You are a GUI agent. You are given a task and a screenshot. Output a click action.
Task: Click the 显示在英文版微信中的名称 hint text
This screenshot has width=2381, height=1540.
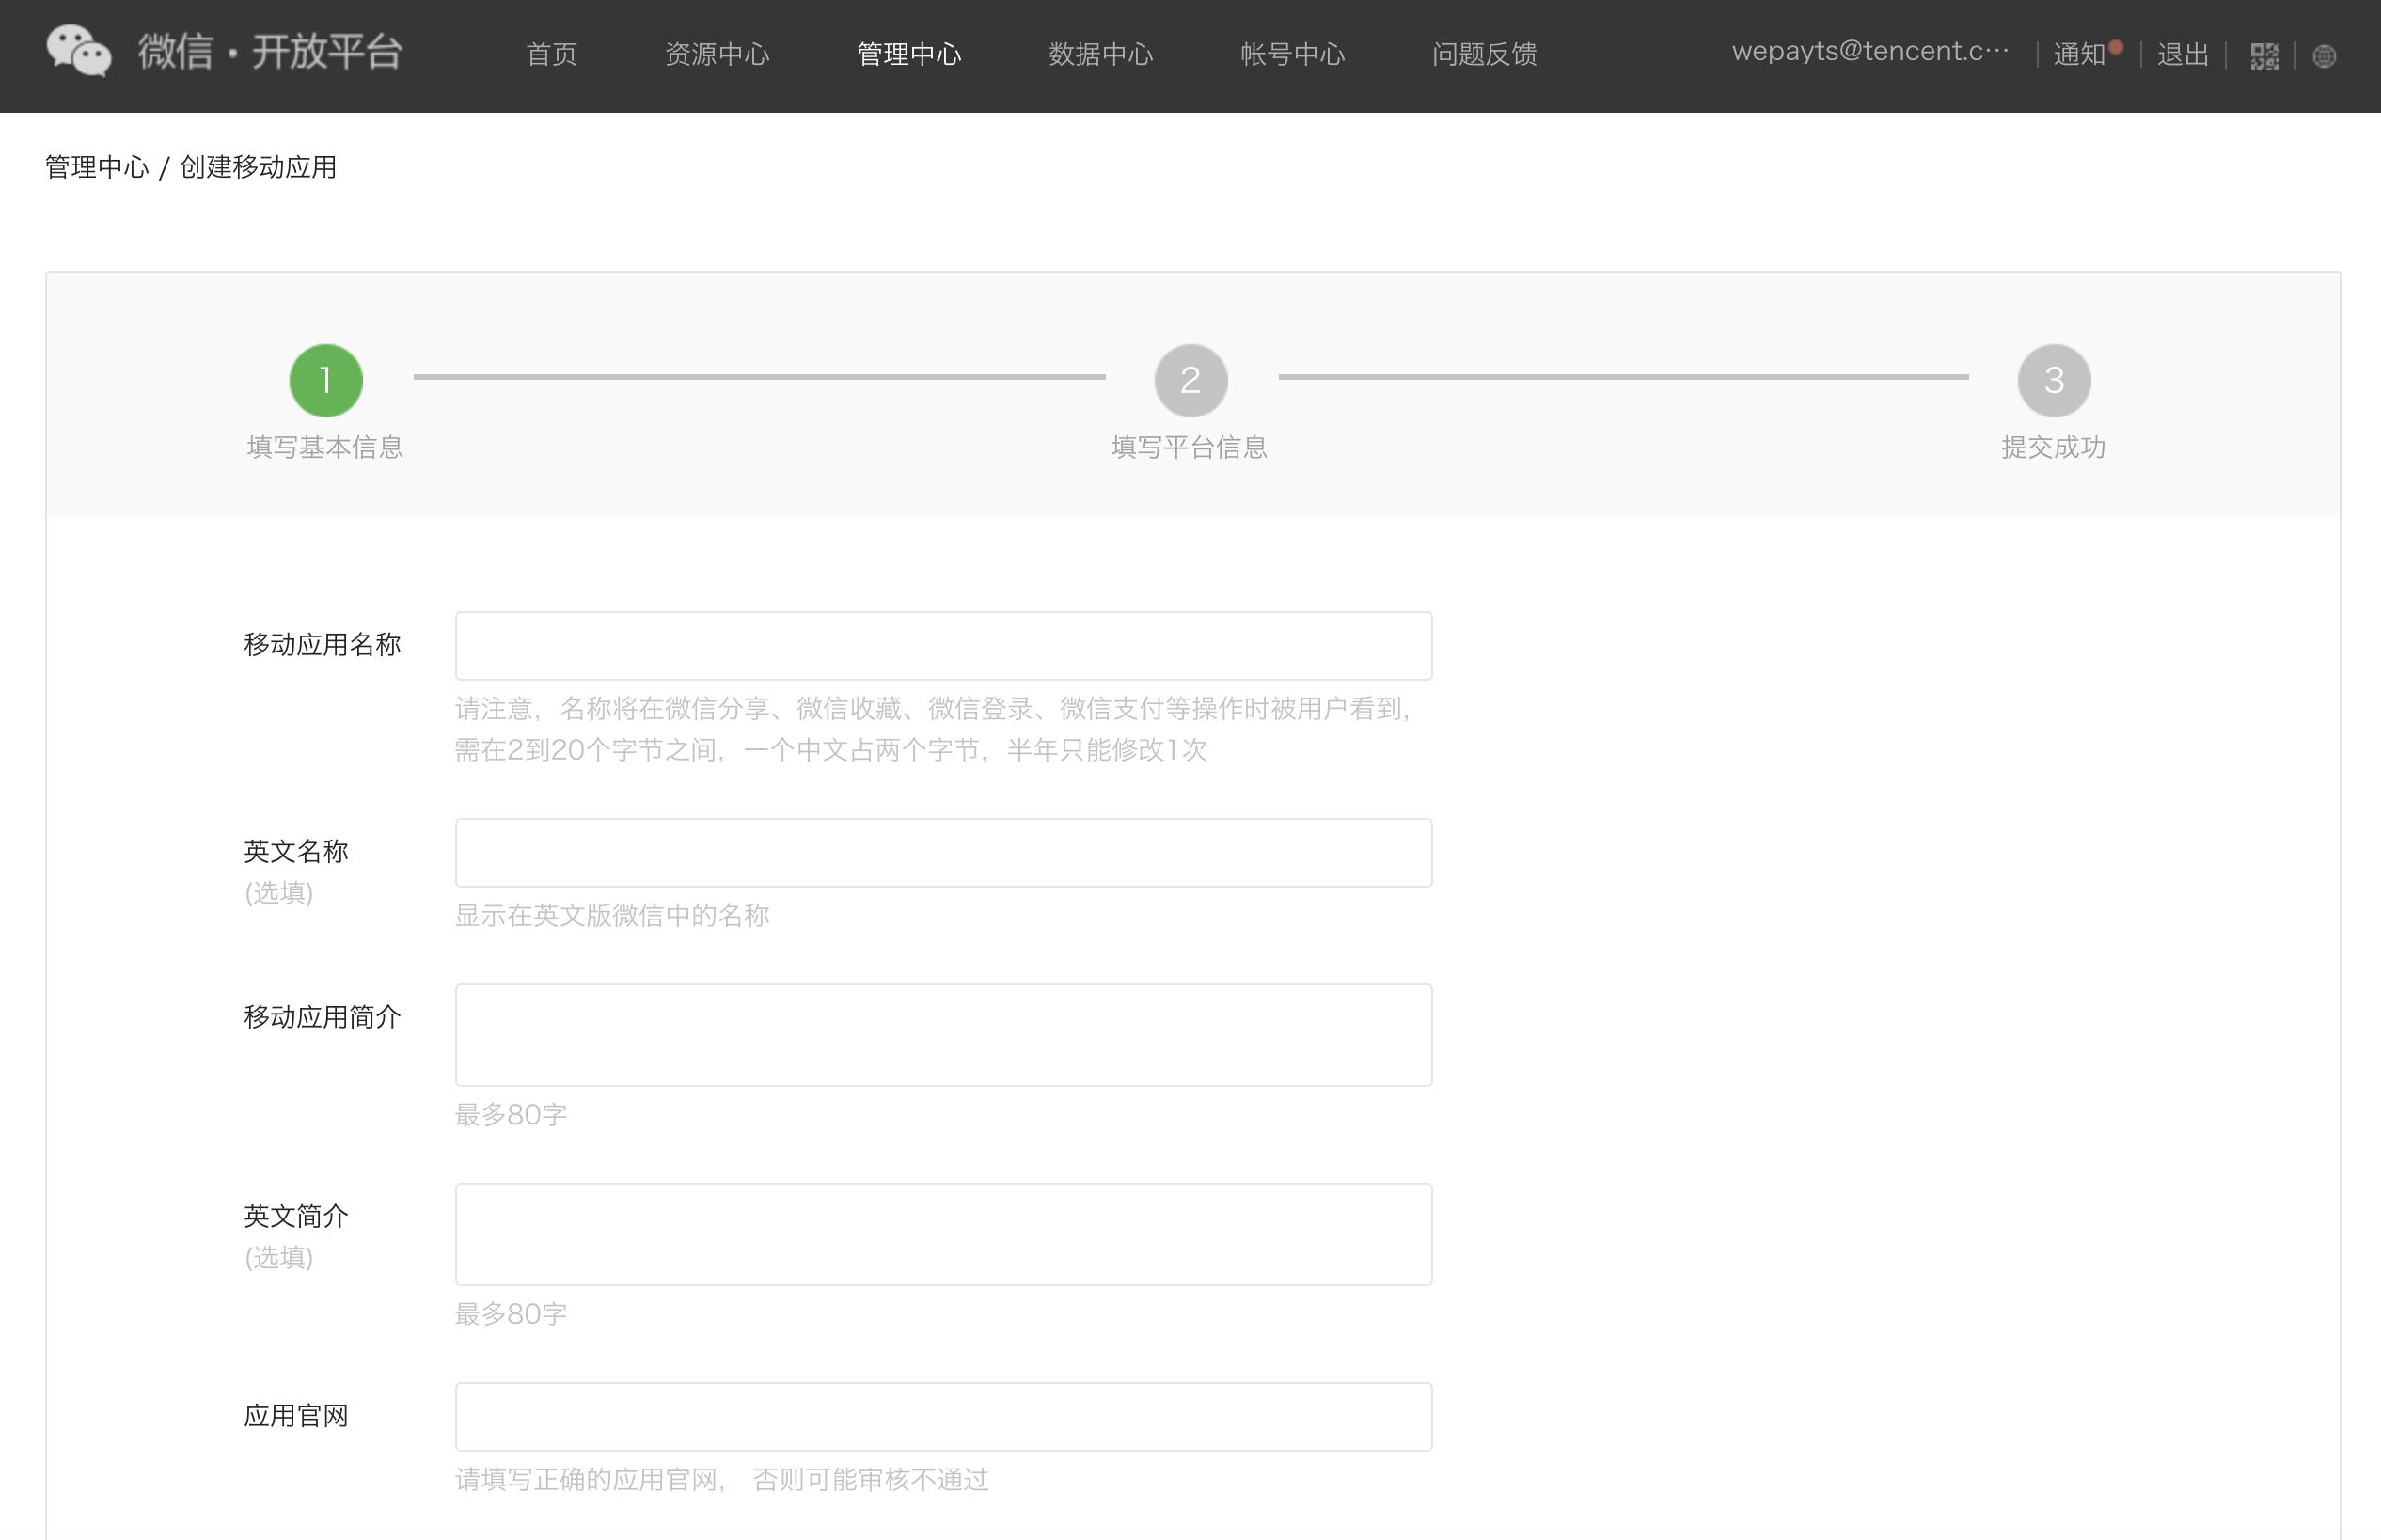612,915
